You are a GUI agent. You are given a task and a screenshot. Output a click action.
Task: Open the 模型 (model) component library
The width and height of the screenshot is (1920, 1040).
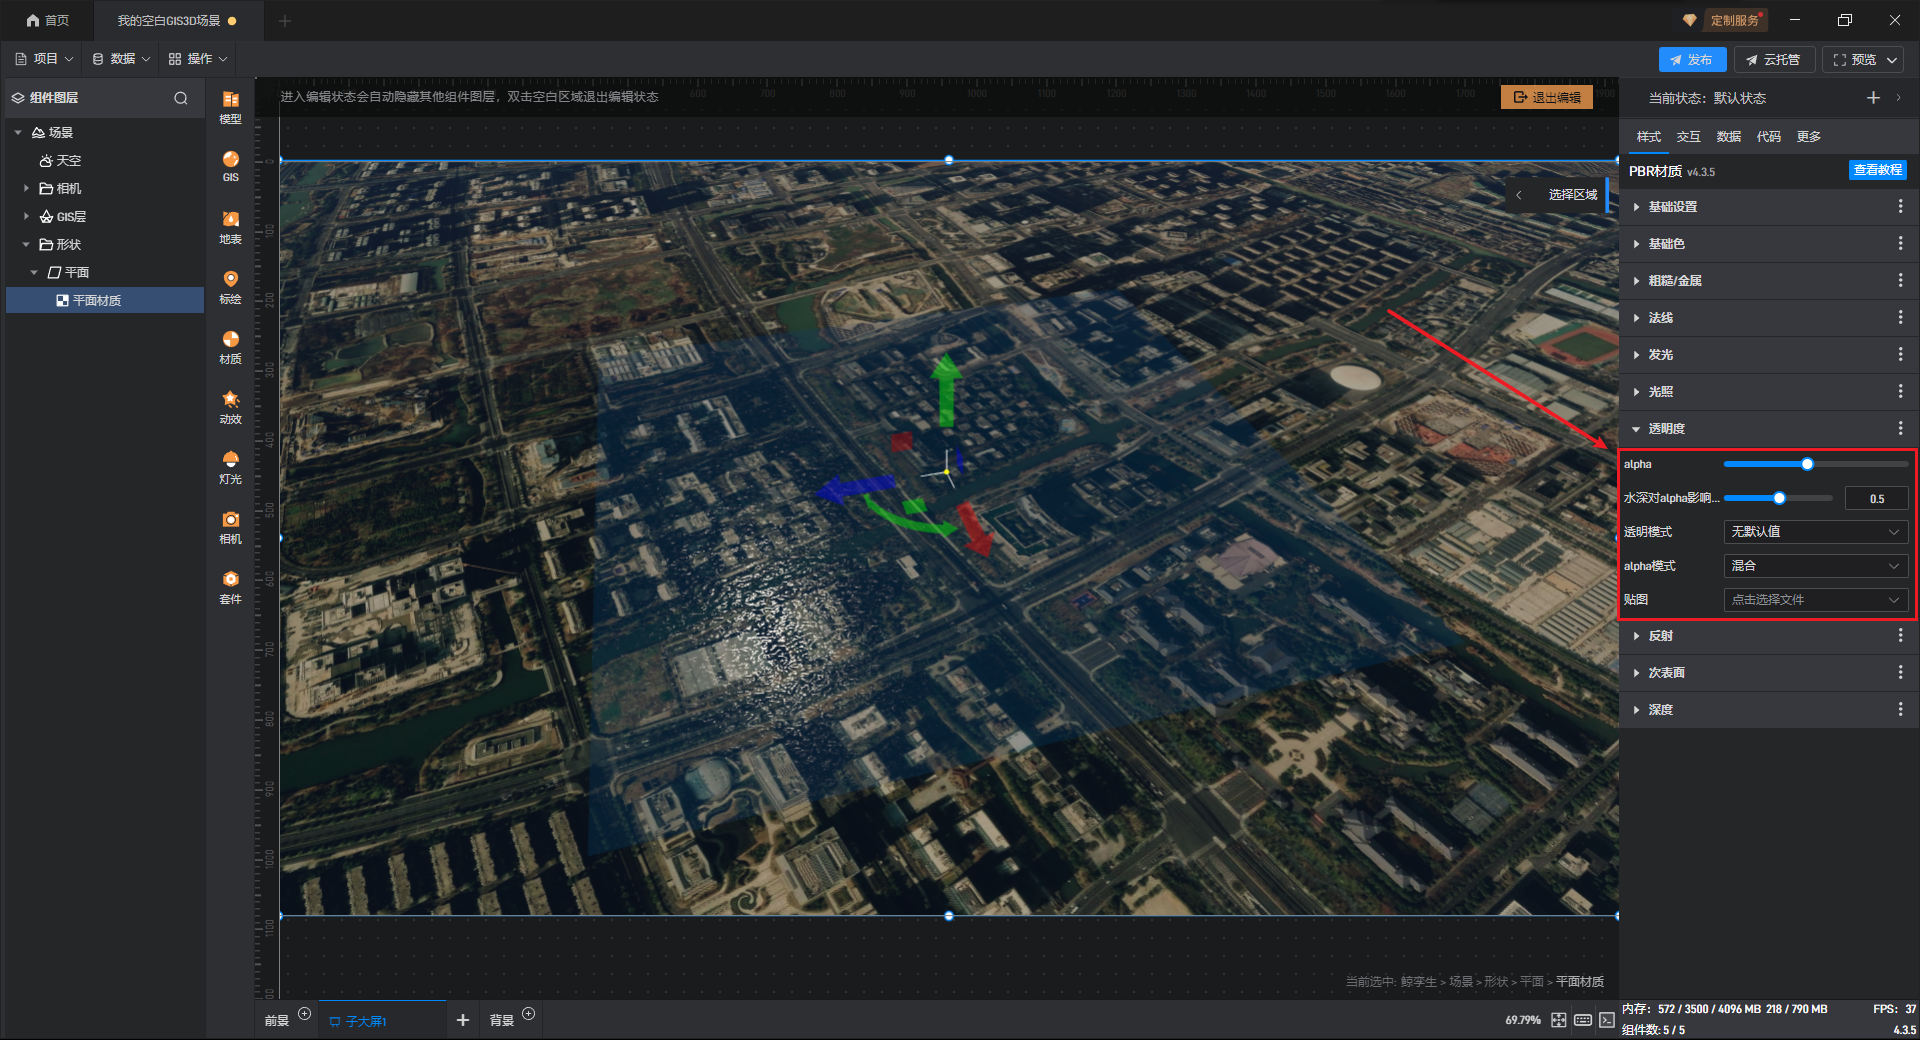point(230,107)
